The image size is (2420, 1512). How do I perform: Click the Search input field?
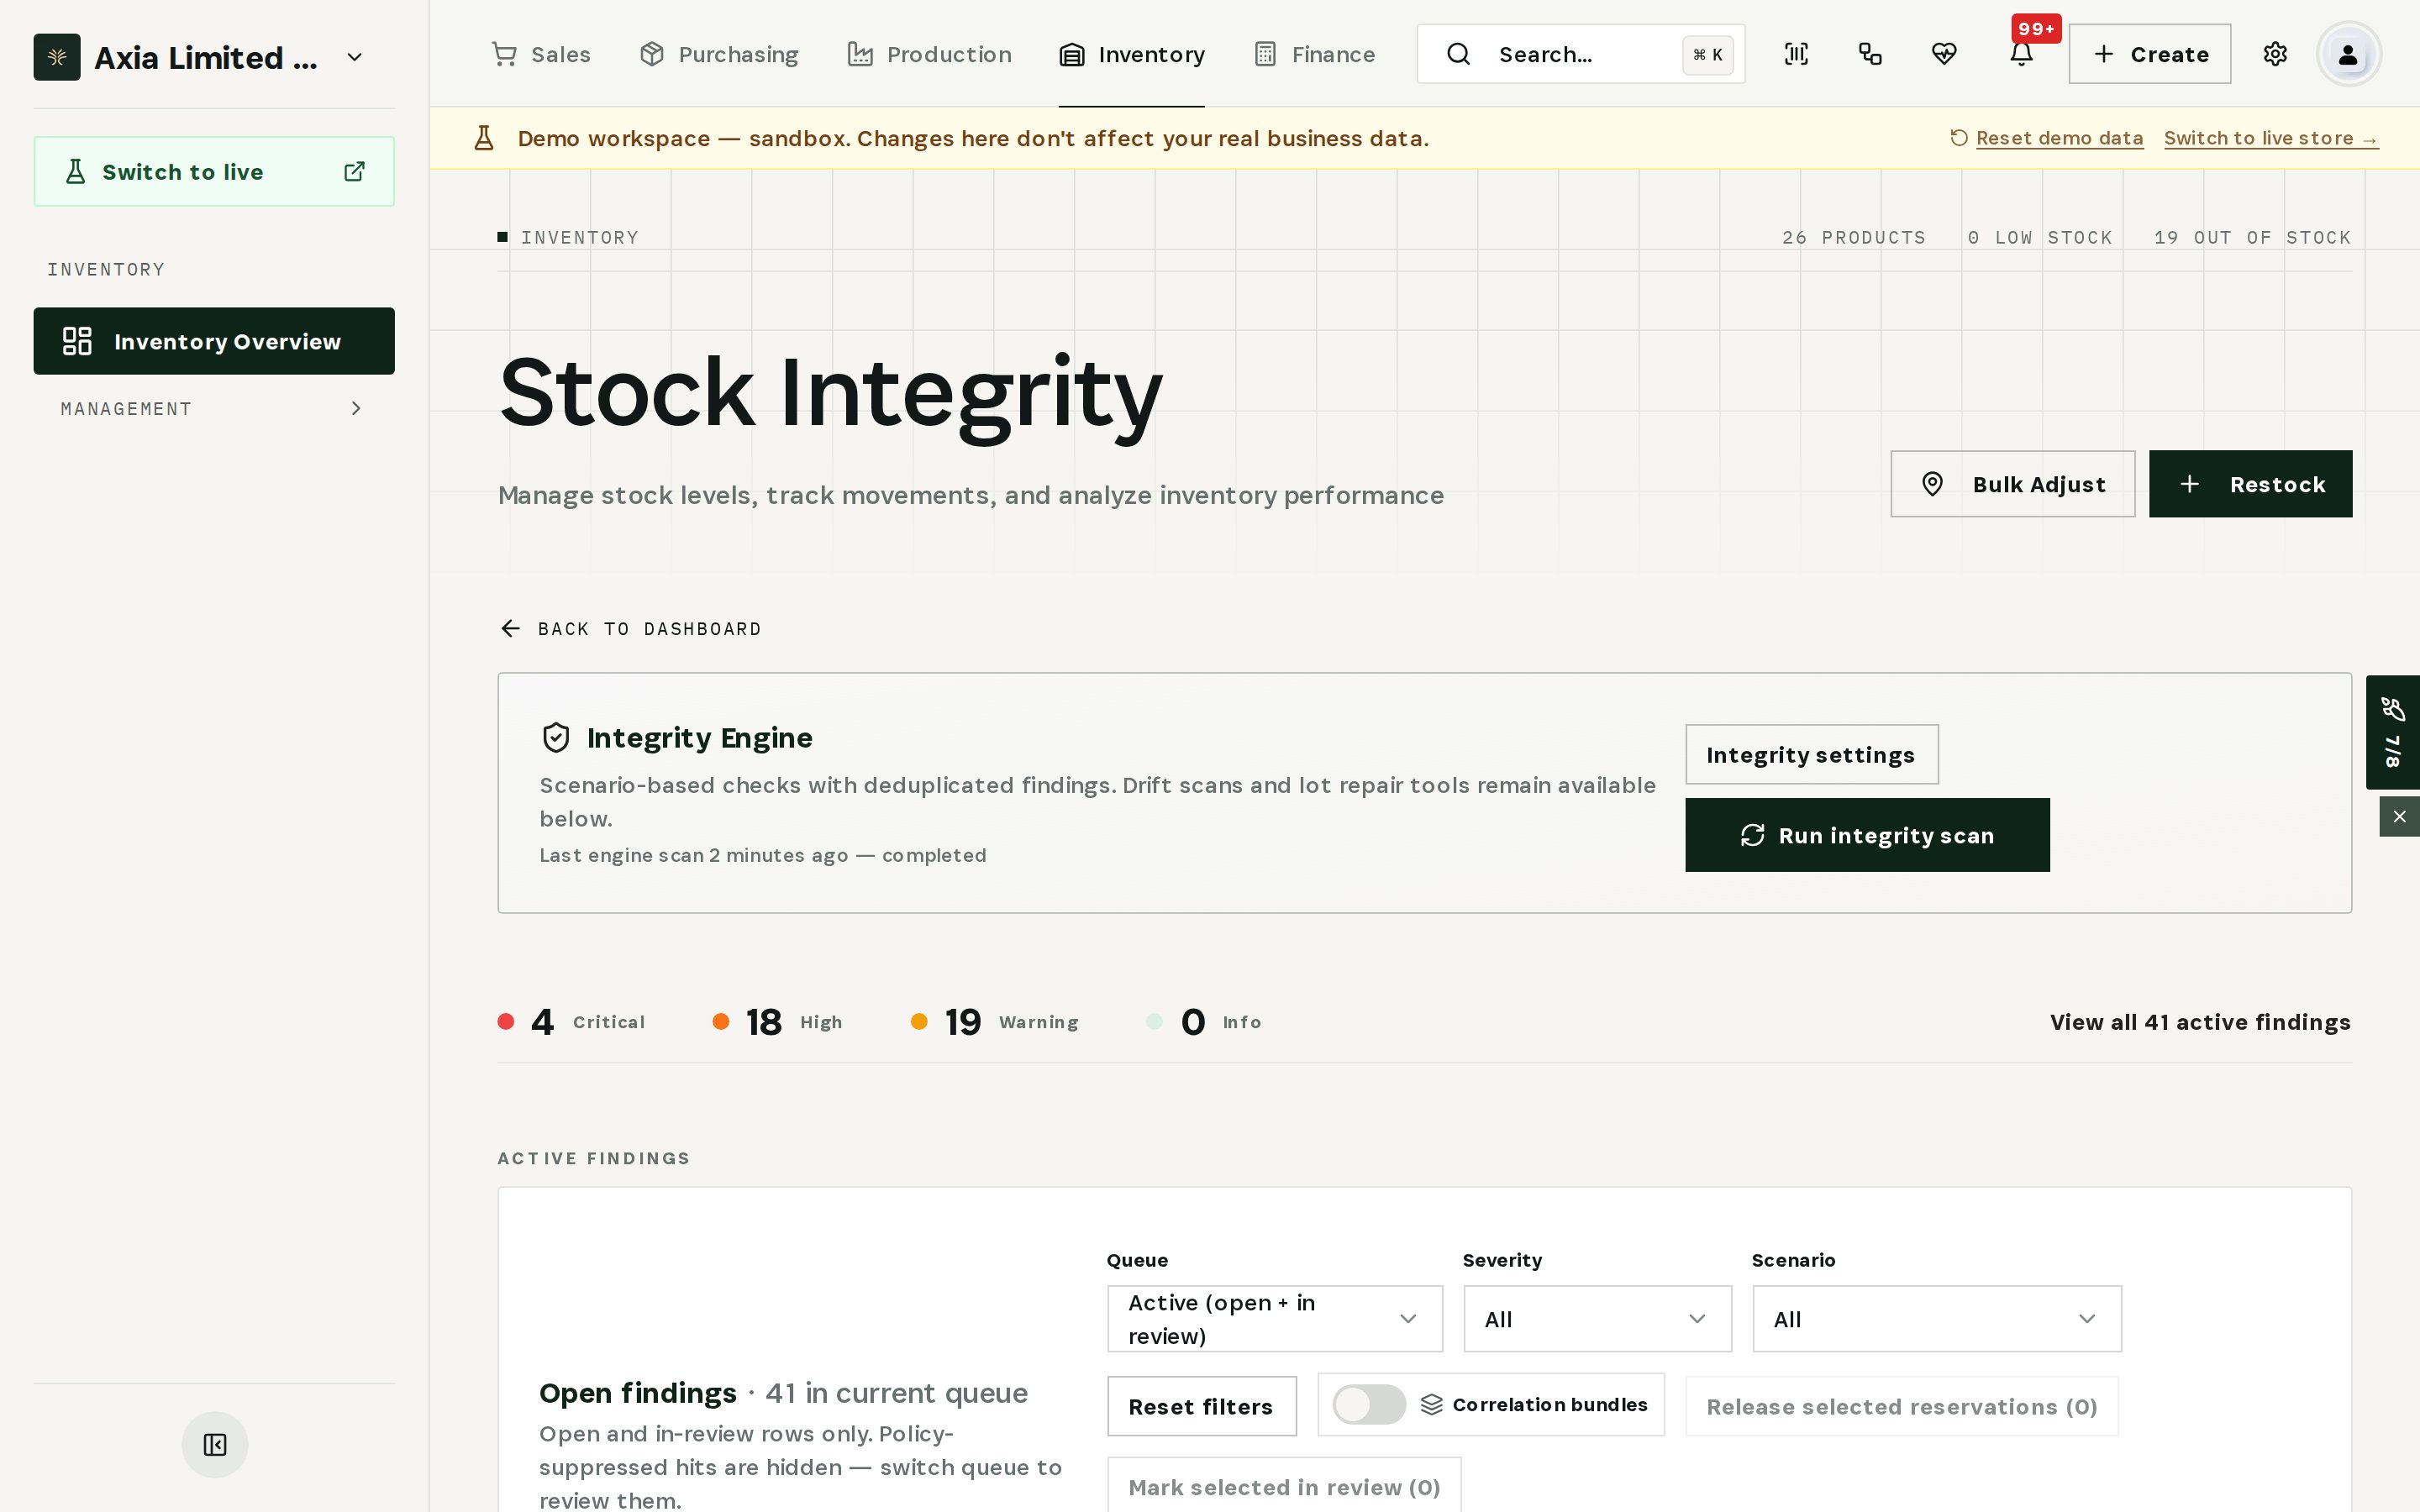pos(1580,54)
